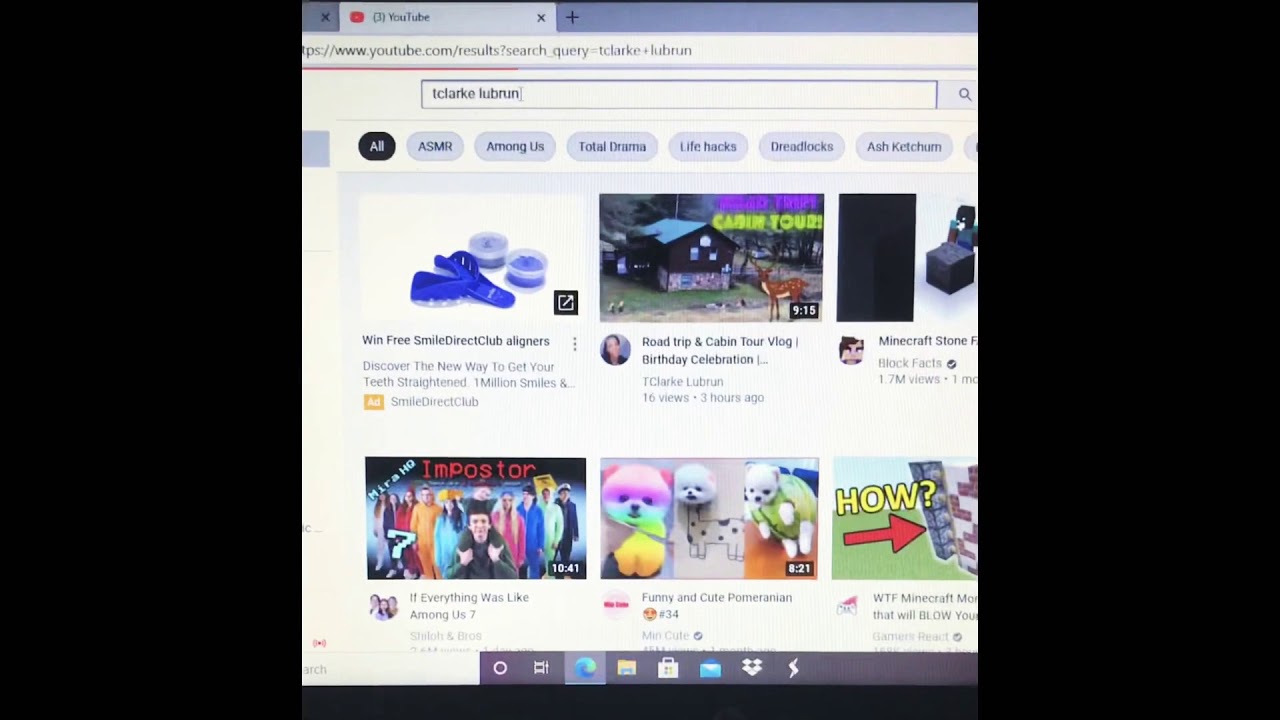Open Cortana circle in the taskbar
1280x720 pixels.
click(500, 668)
